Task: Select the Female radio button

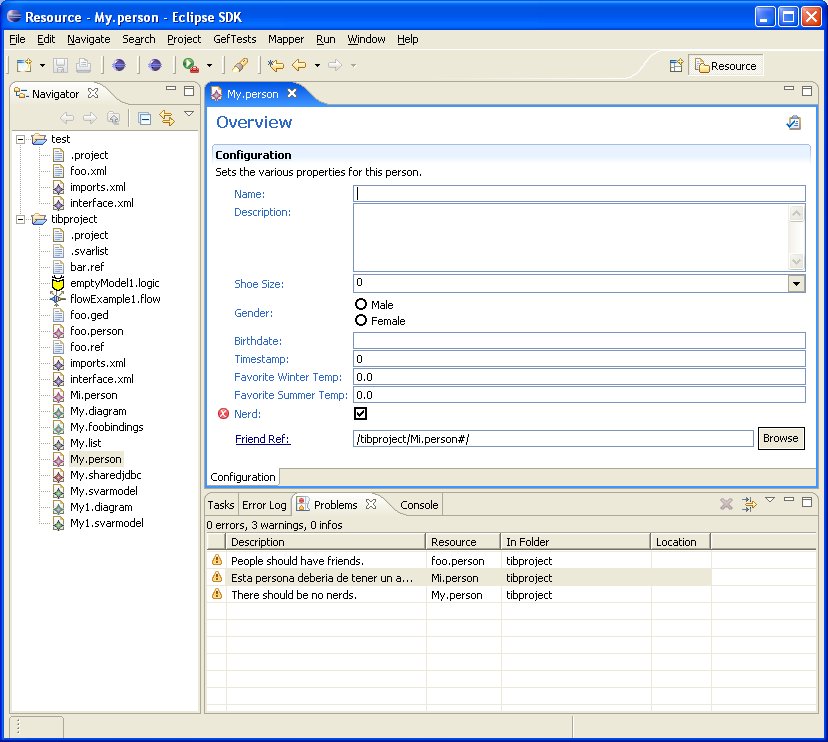Action: point(361,320)
